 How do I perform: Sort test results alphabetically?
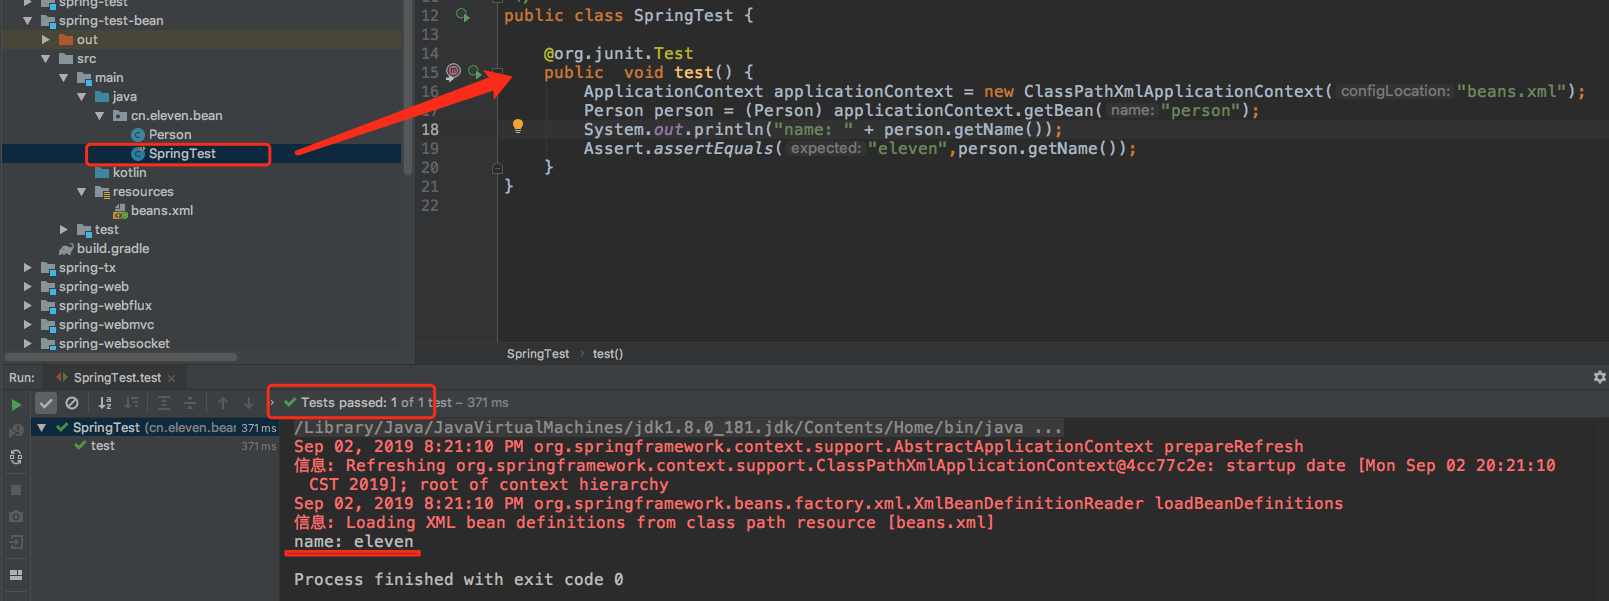coord(105,403)
